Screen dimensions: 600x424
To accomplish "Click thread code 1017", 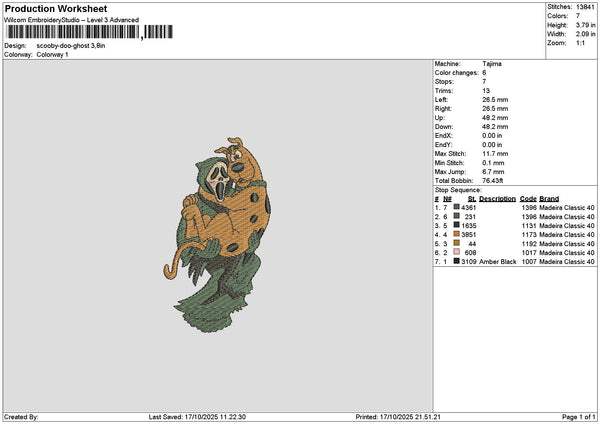I will (529, 253).
